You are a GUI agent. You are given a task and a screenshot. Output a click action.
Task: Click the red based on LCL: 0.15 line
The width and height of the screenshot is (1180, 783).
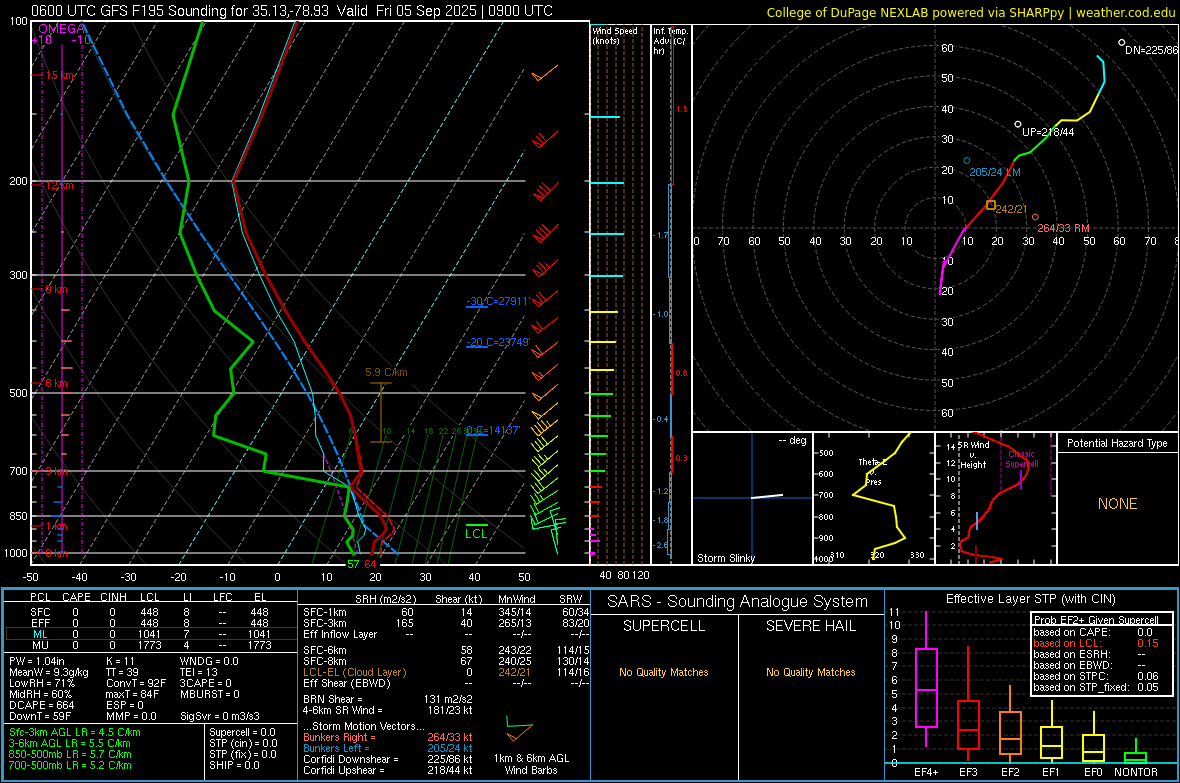(x=1096, y=643)
